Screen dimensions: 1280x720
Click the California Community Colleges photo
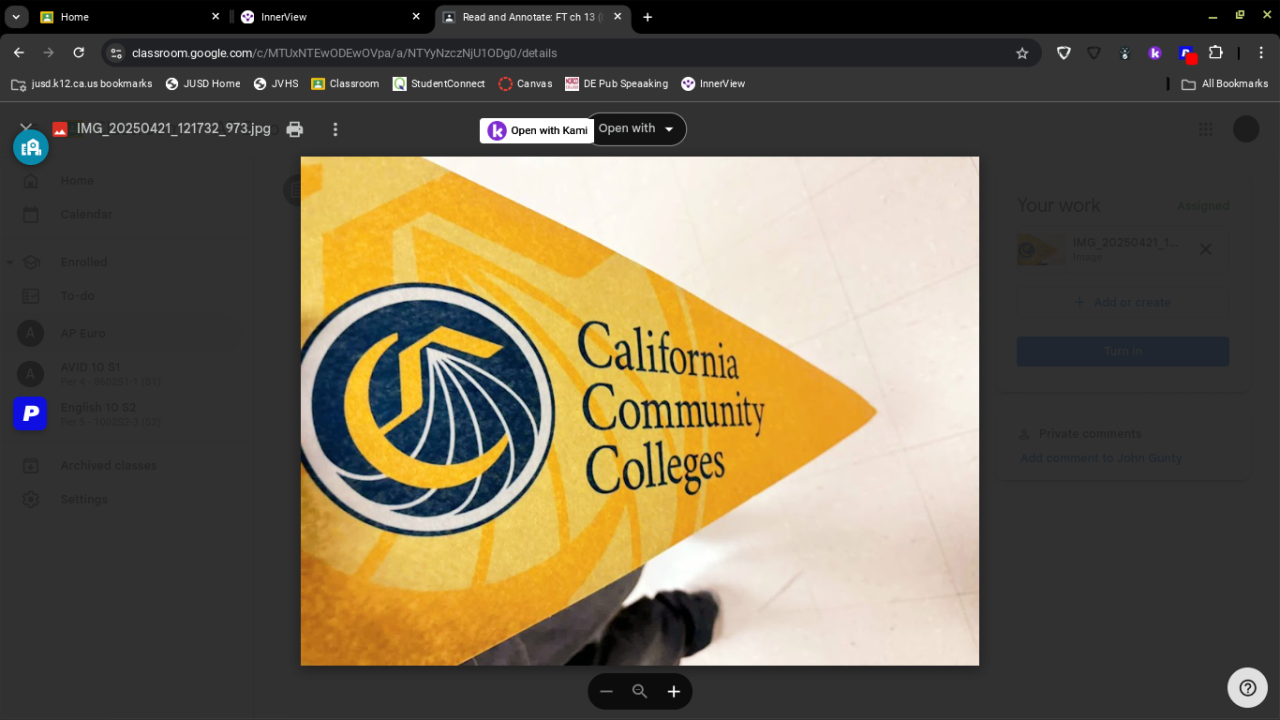click(640, 411)
